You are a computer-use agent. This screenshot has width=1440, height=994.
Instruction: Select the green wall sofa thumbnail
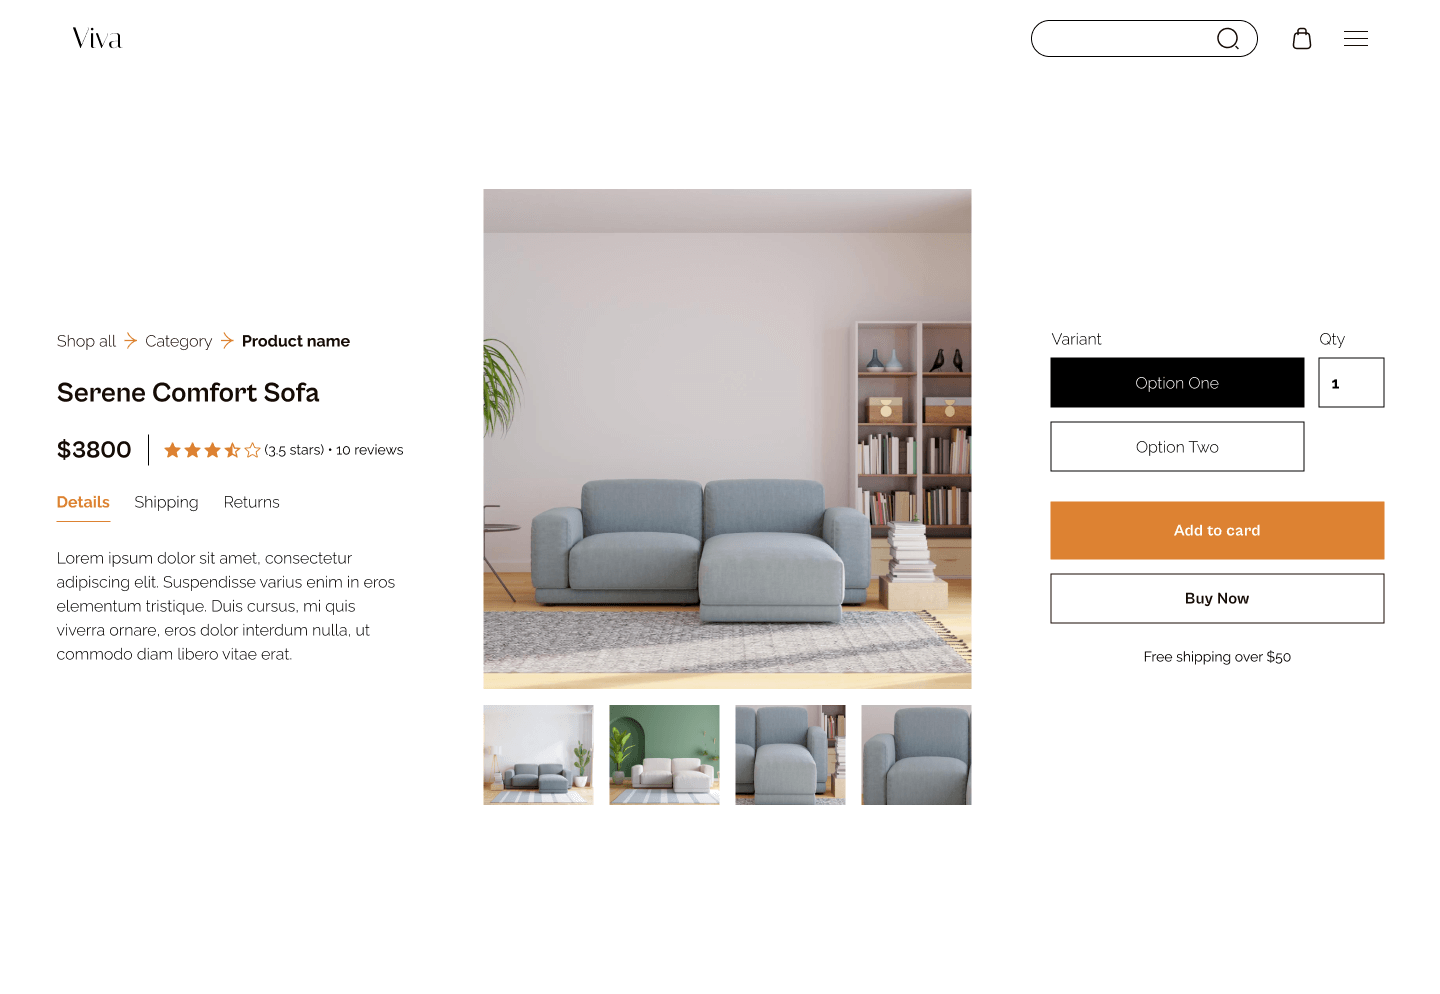(x=664, y=755)
